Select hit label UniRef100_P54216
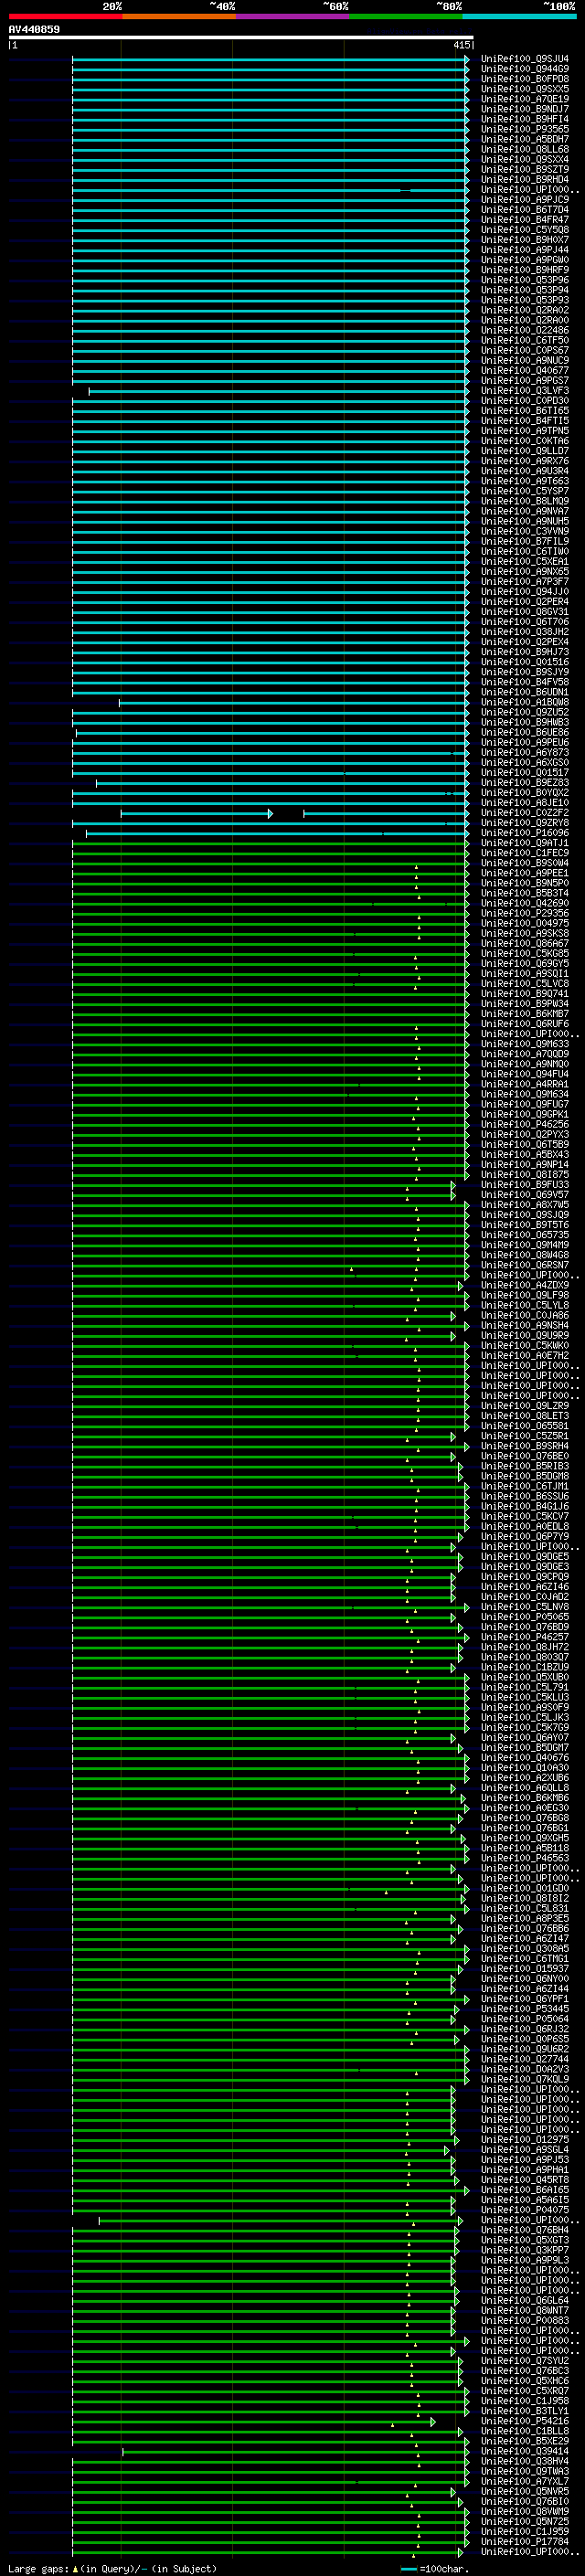Viewport: 585px width, 2576px height. click(x=525, y=2421)
